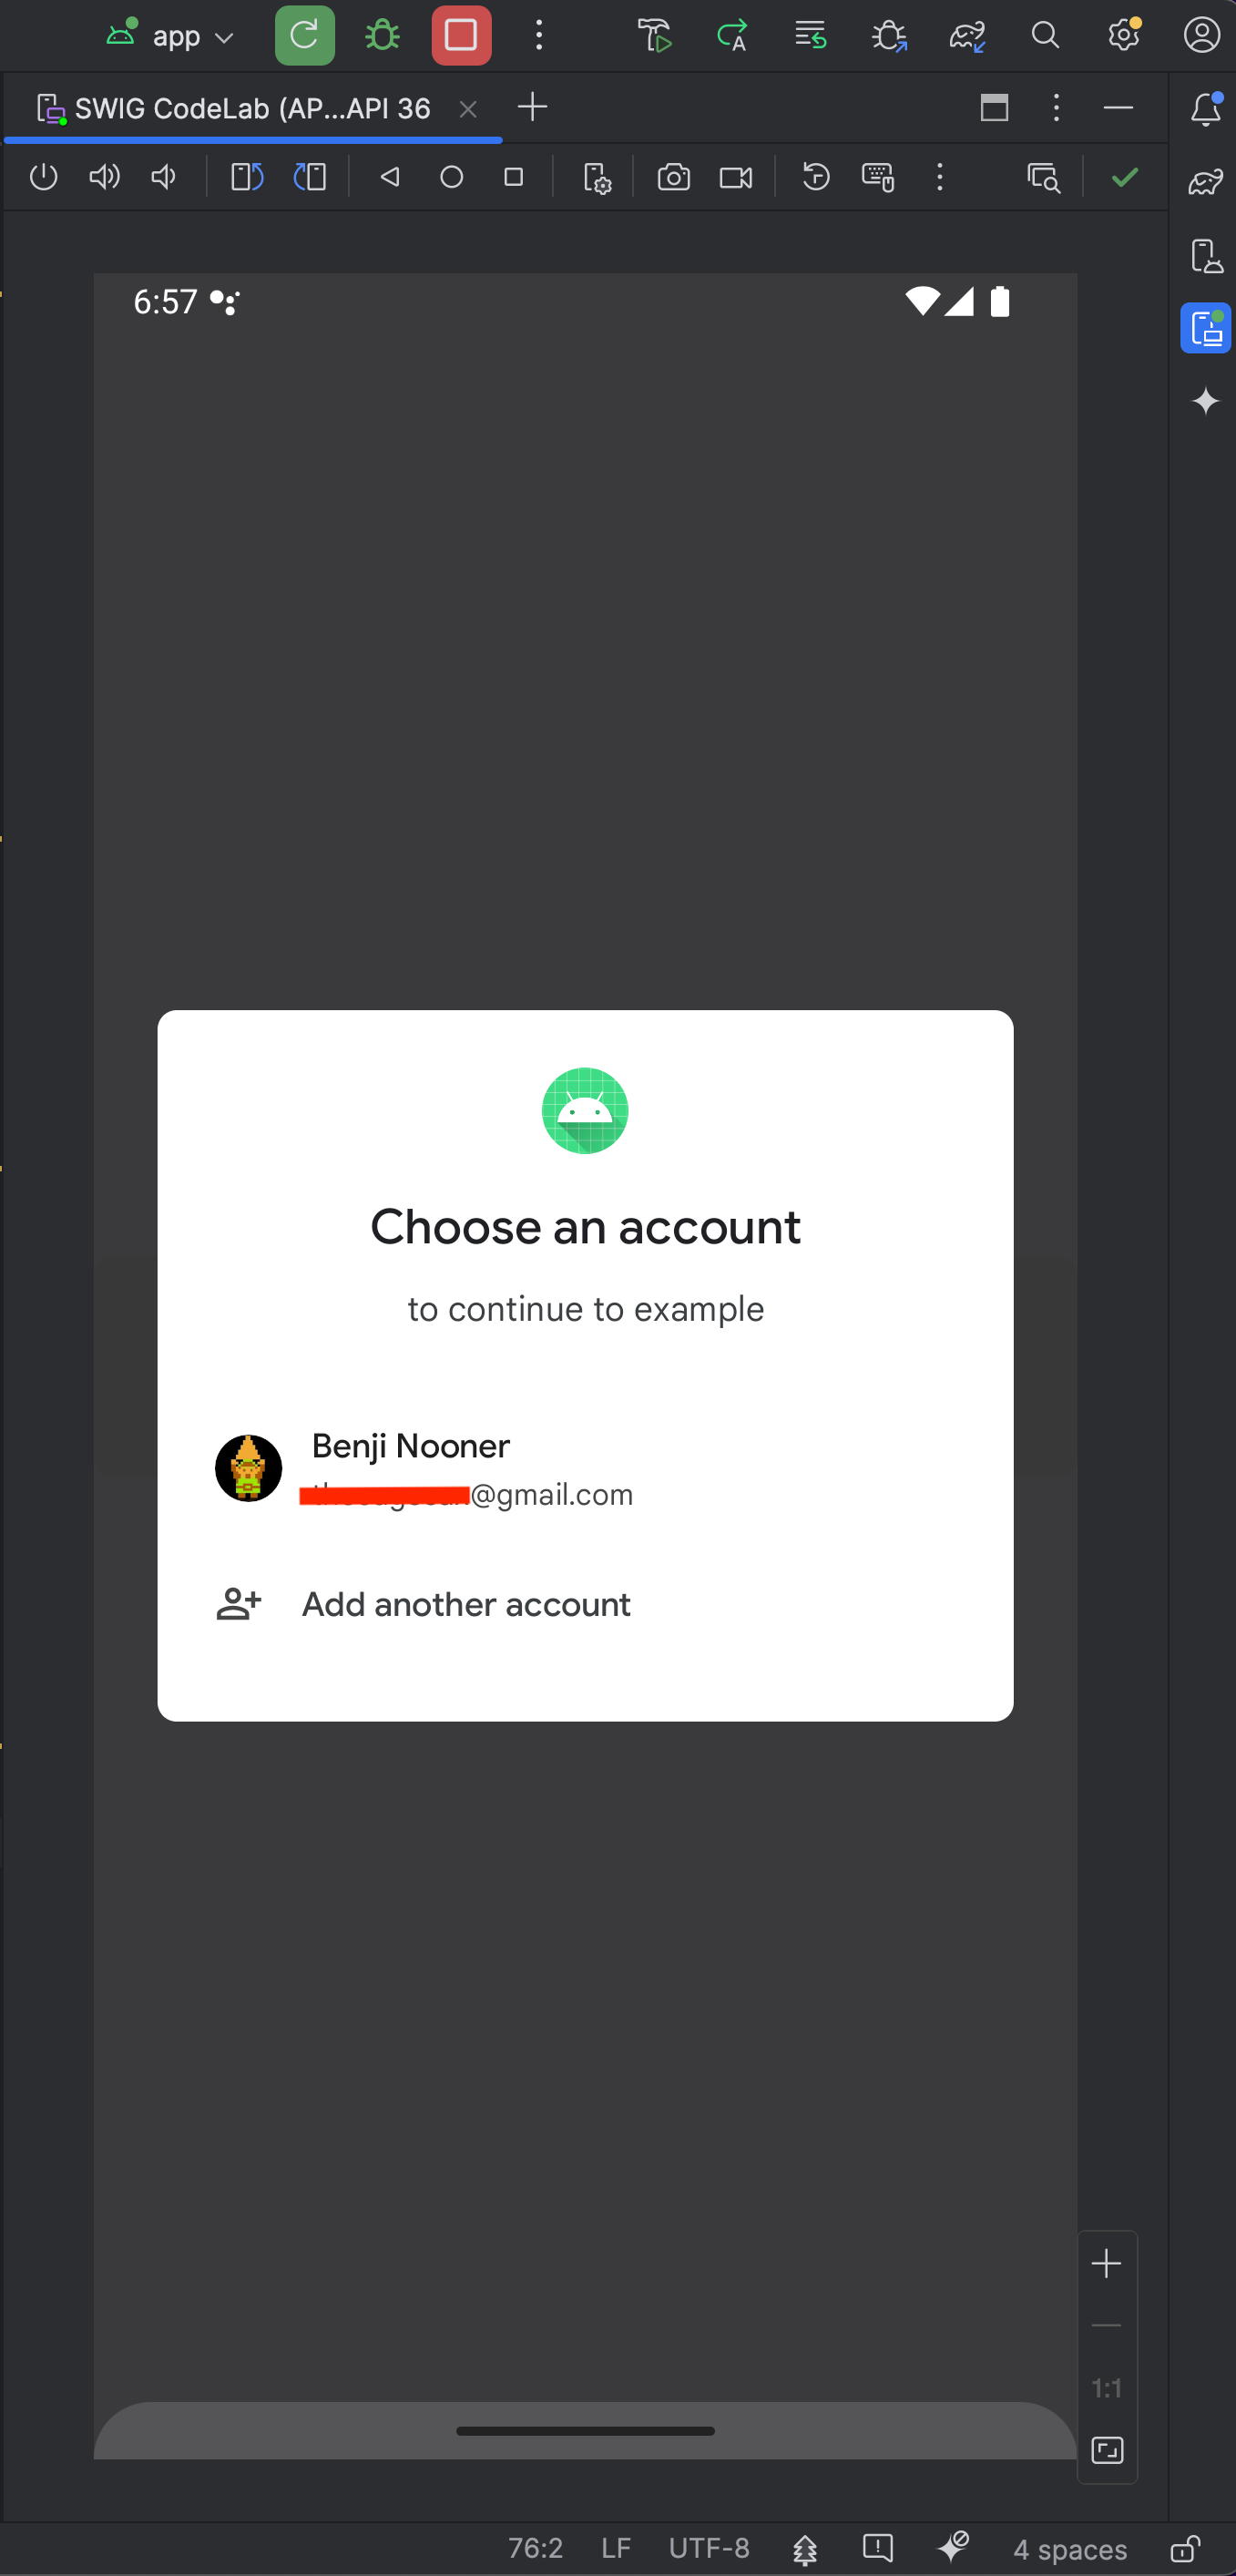Open the Gemini sparkle tool window
This screenshot has height=2576, width=1236.
pyautogui.click(x=1206, y=401)
